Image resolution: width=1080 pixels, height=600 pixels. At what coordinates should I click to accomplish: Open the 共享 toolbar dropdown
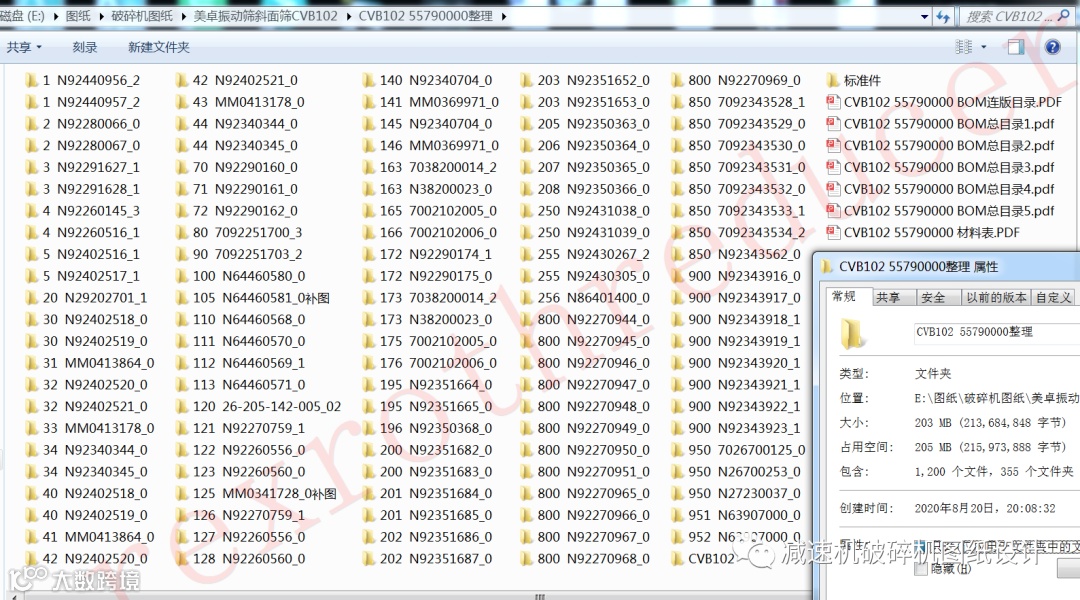click(x=24, y=47)
